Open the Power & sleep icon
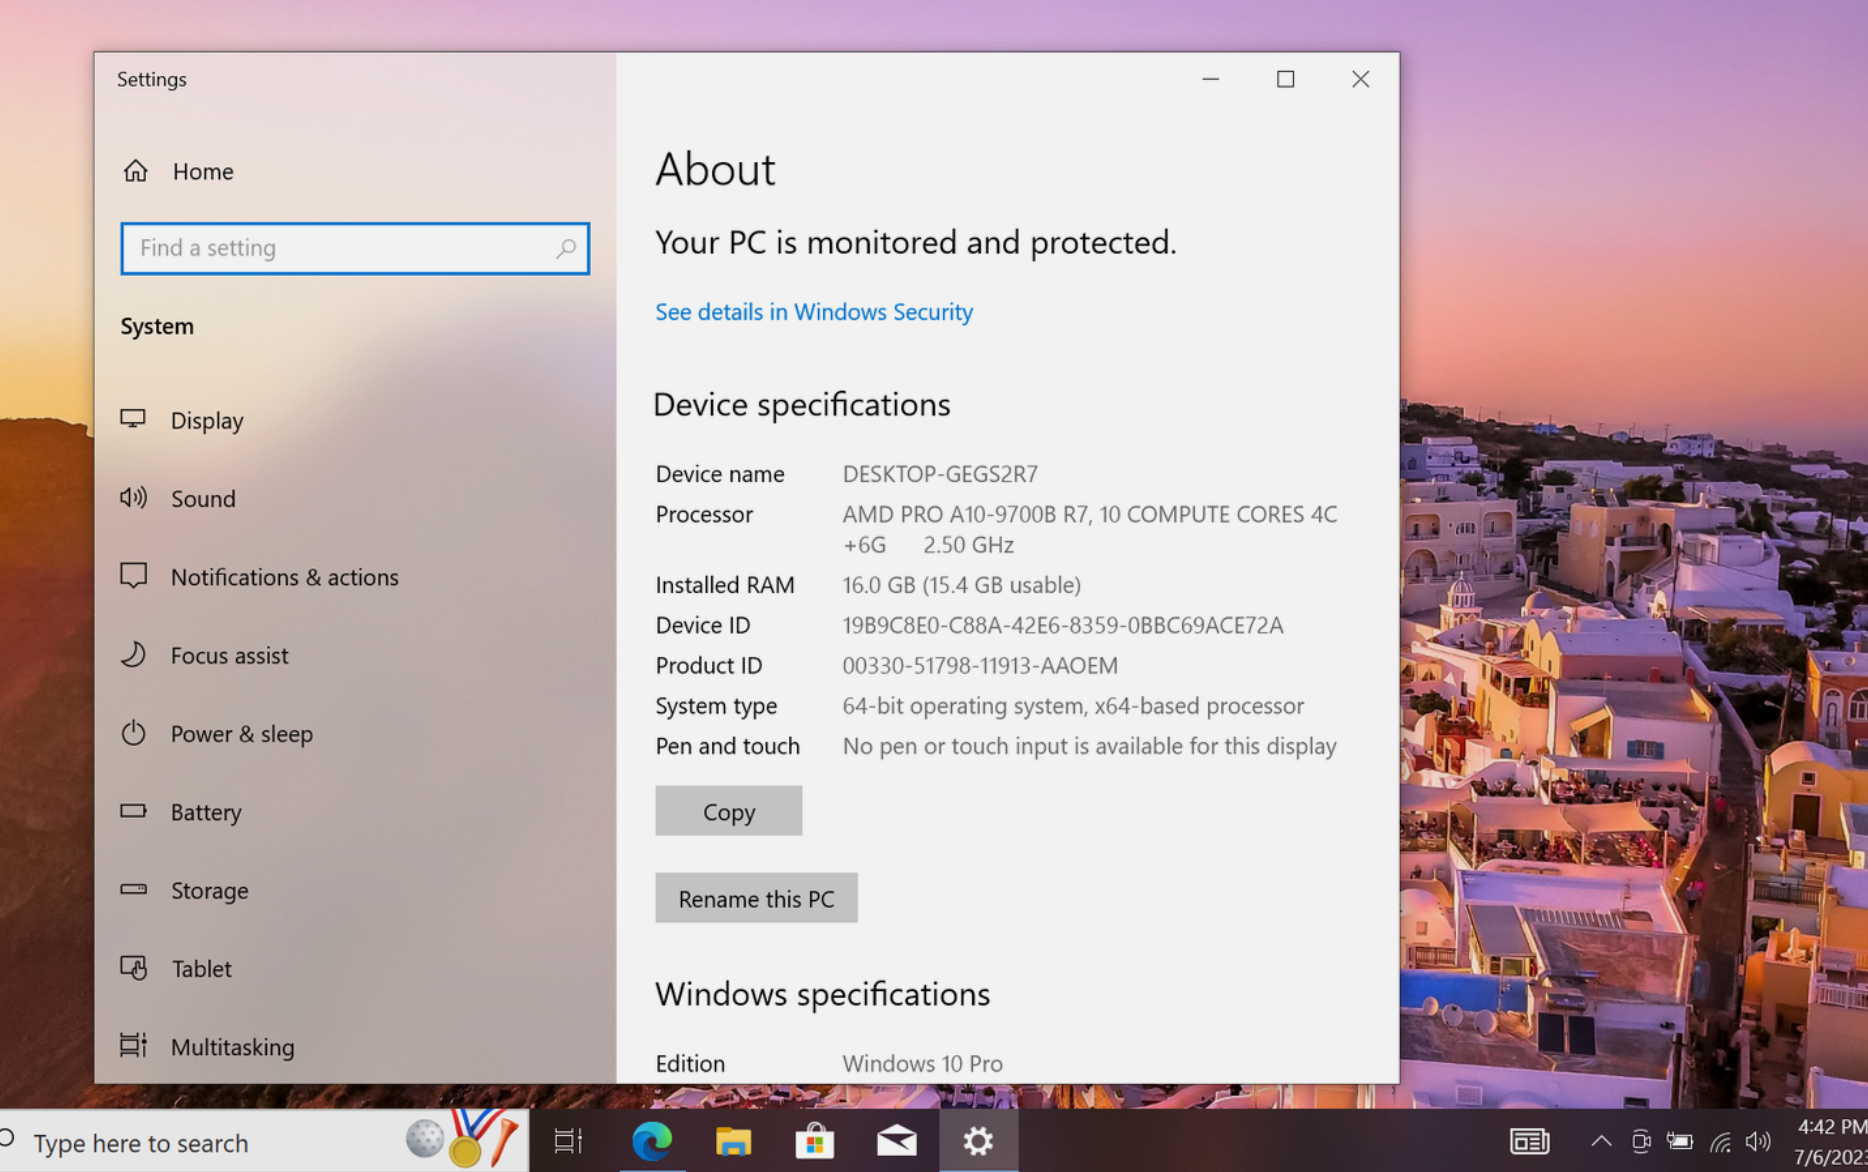This screenshot has height=1172, width=1868. click(134, 733)
